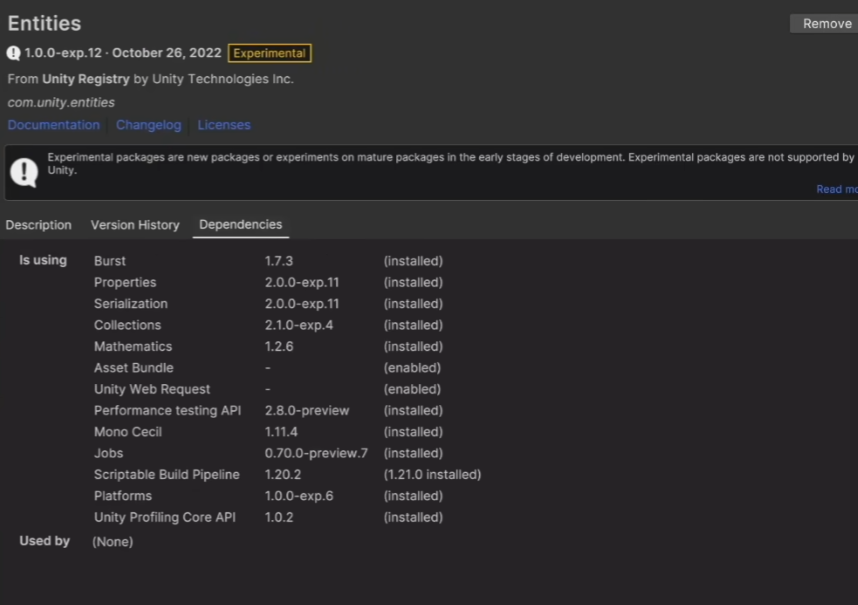Click the Unity Registry source text
858x605 pixels.
[x=86, y=79]
